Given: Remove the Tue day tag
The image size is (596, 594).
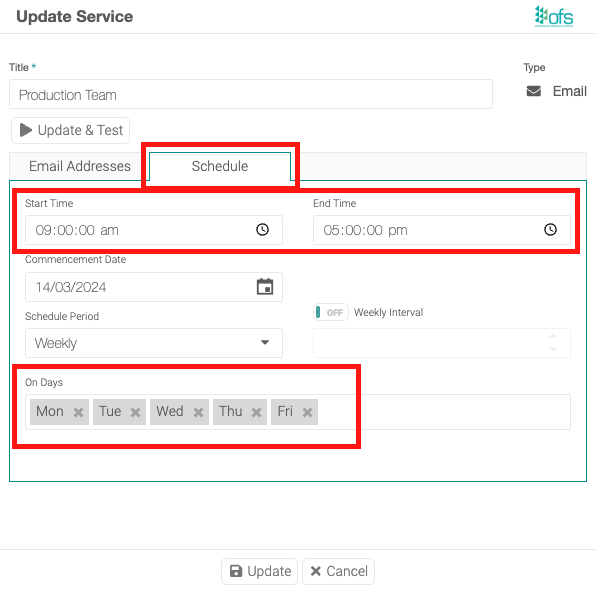Looking at the screenshot, I should pos(135,412).
